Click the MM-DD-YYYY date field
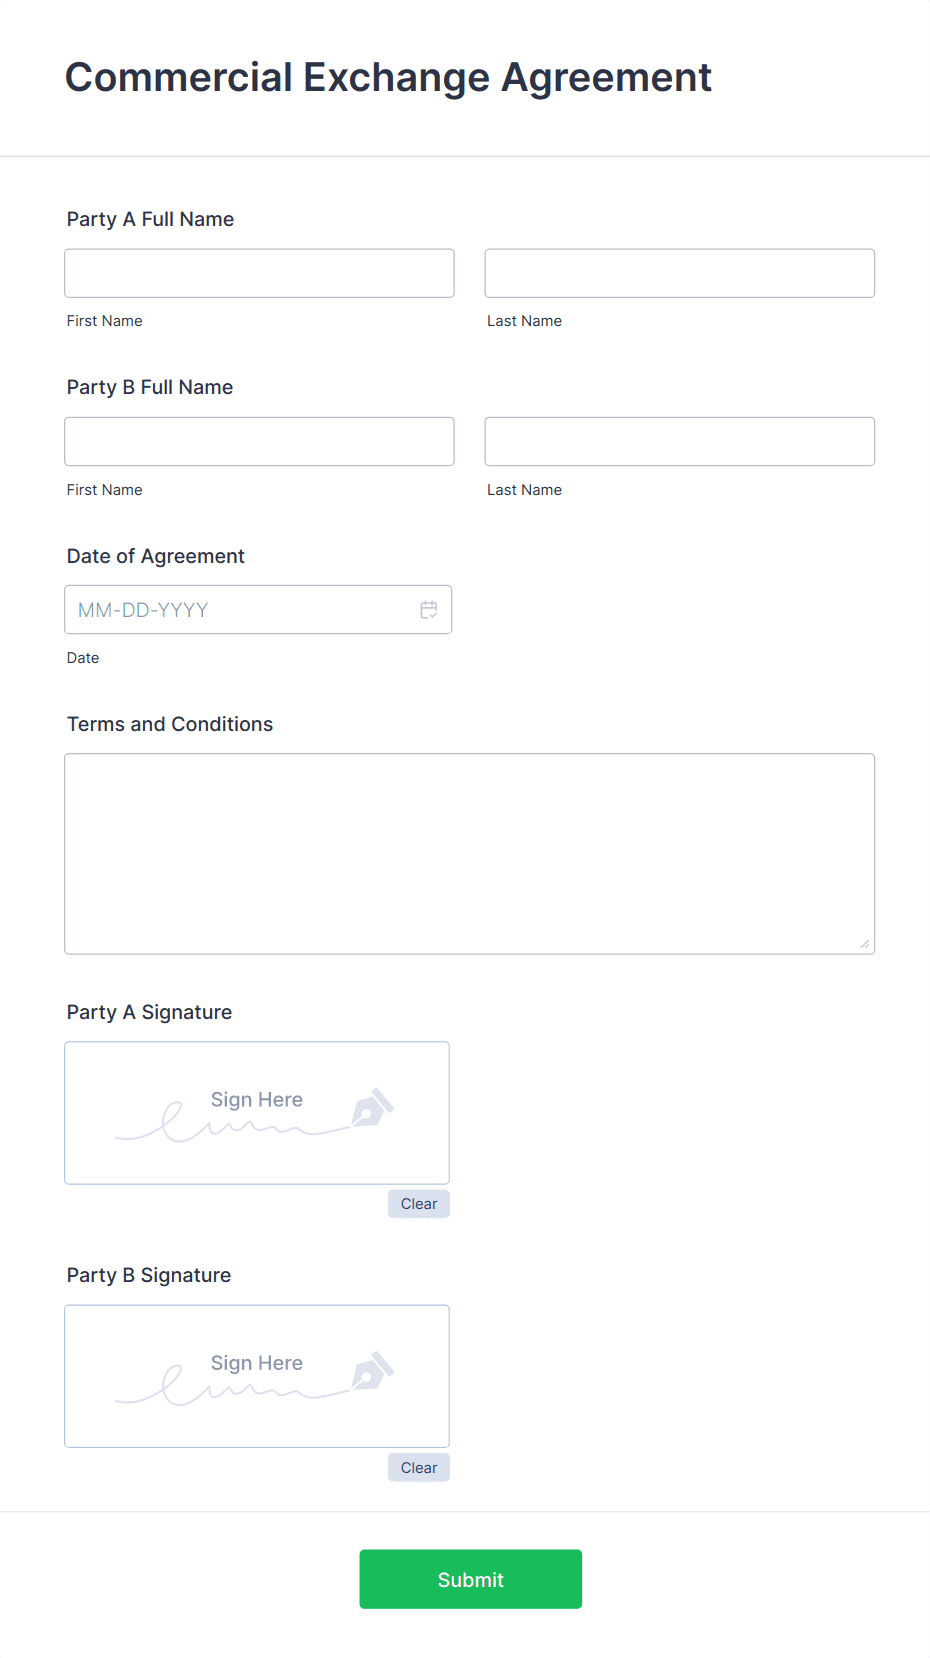930x1658 pixels. click(x=240, y=610)
